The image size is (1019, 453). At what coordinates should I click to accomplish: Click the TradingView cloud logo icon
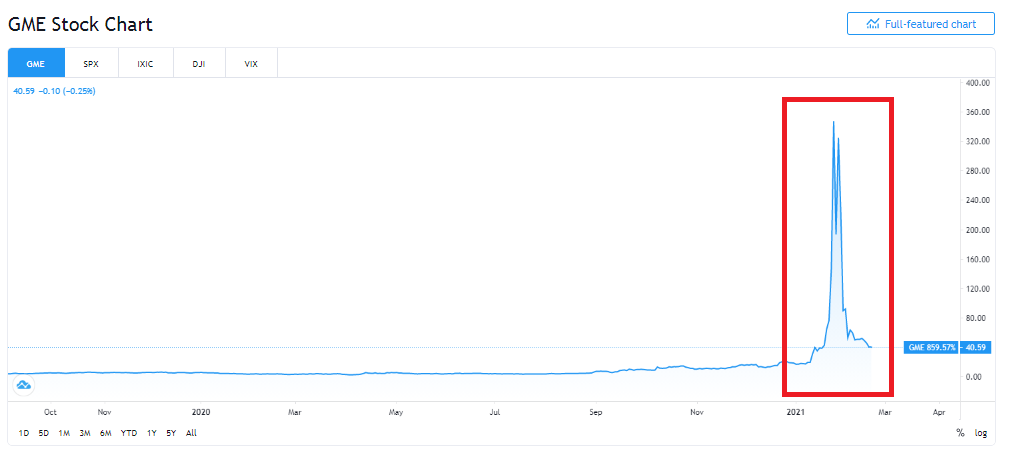[x=23, y=385]
